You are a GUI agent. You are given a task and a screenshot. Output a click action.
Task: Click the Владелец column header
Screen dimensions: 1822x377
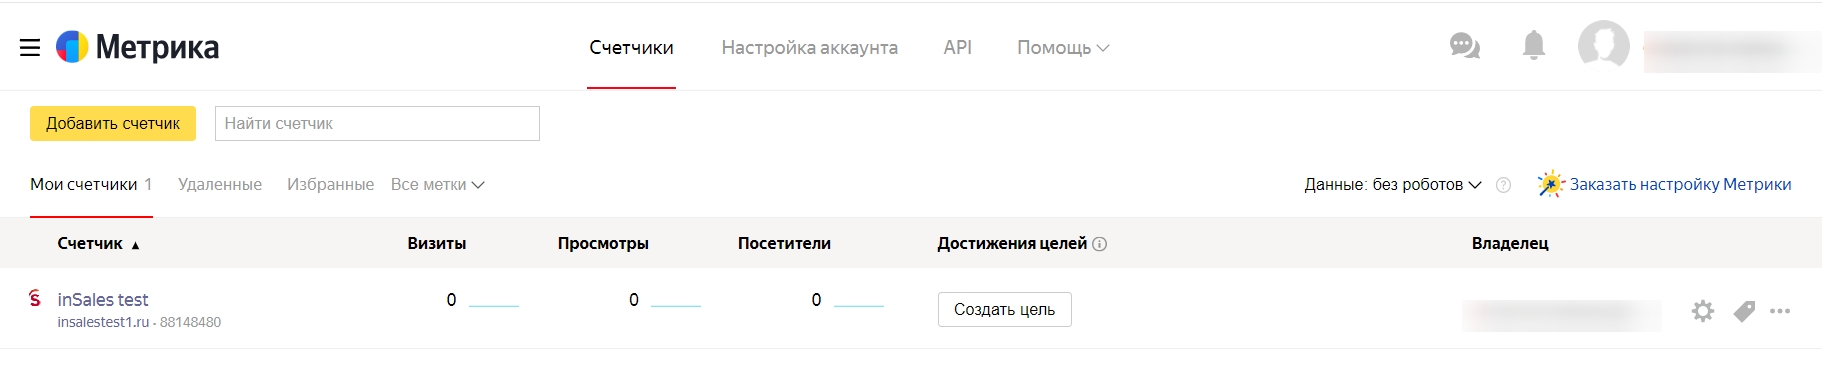point(1510,243)
